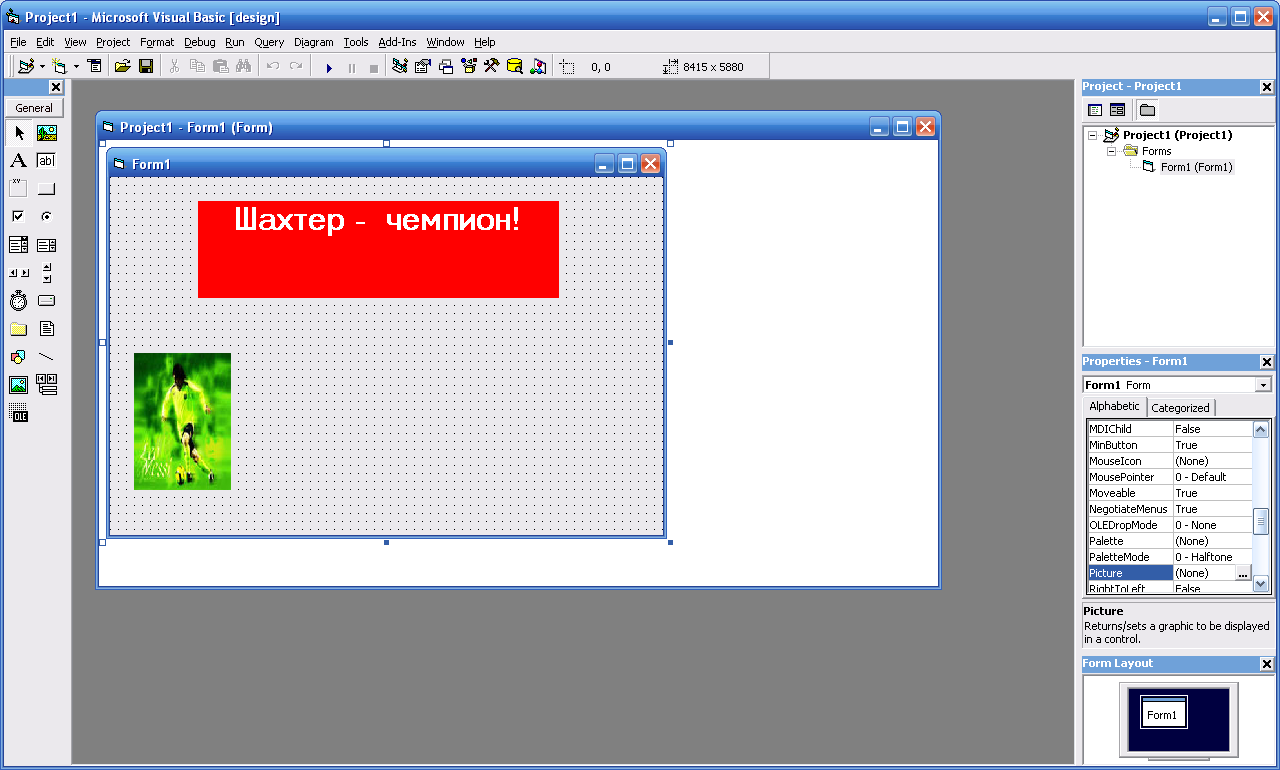
Task: Select the horizontal scrollbar control in toolbox
Action: (19, 273)
